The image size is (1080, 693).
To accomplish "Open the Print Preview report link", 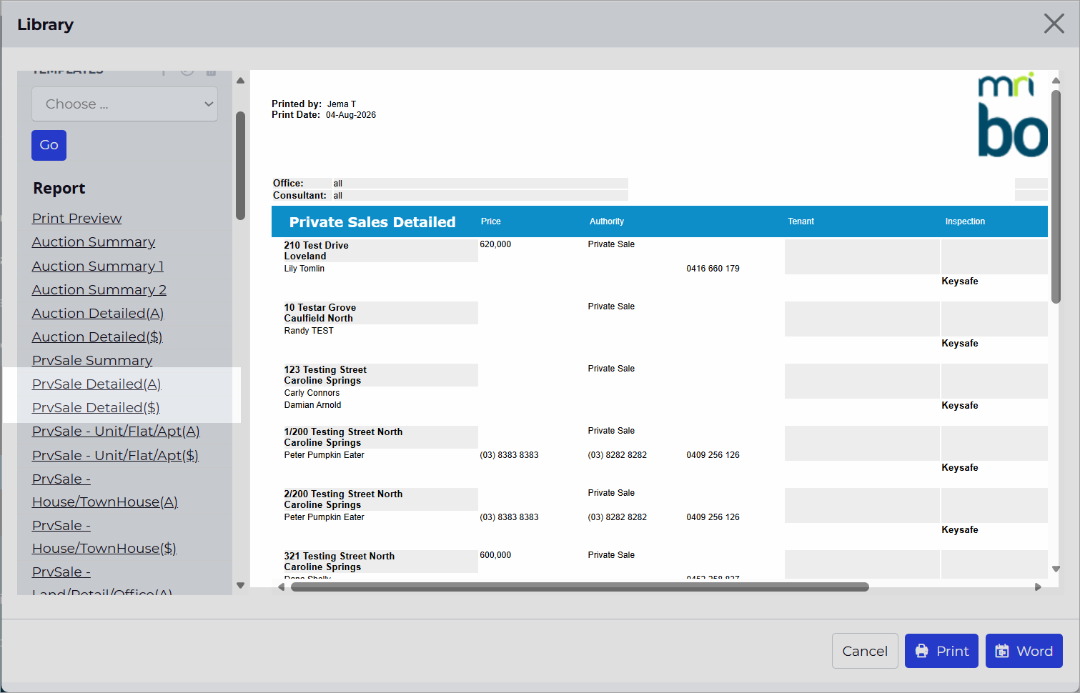I will tap(76, 218).
